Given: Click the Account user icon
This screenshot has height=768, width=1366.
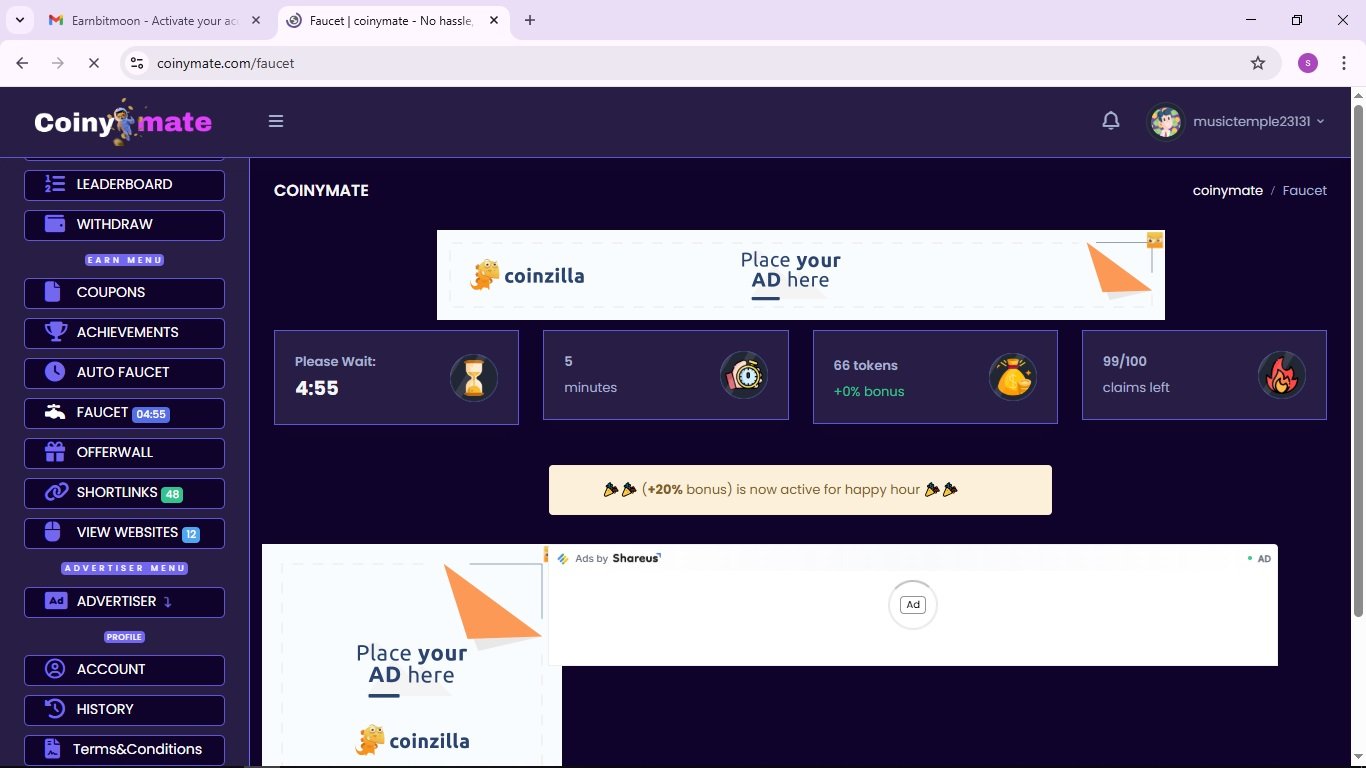Looking at the screenshot, I should pos(56,669).
